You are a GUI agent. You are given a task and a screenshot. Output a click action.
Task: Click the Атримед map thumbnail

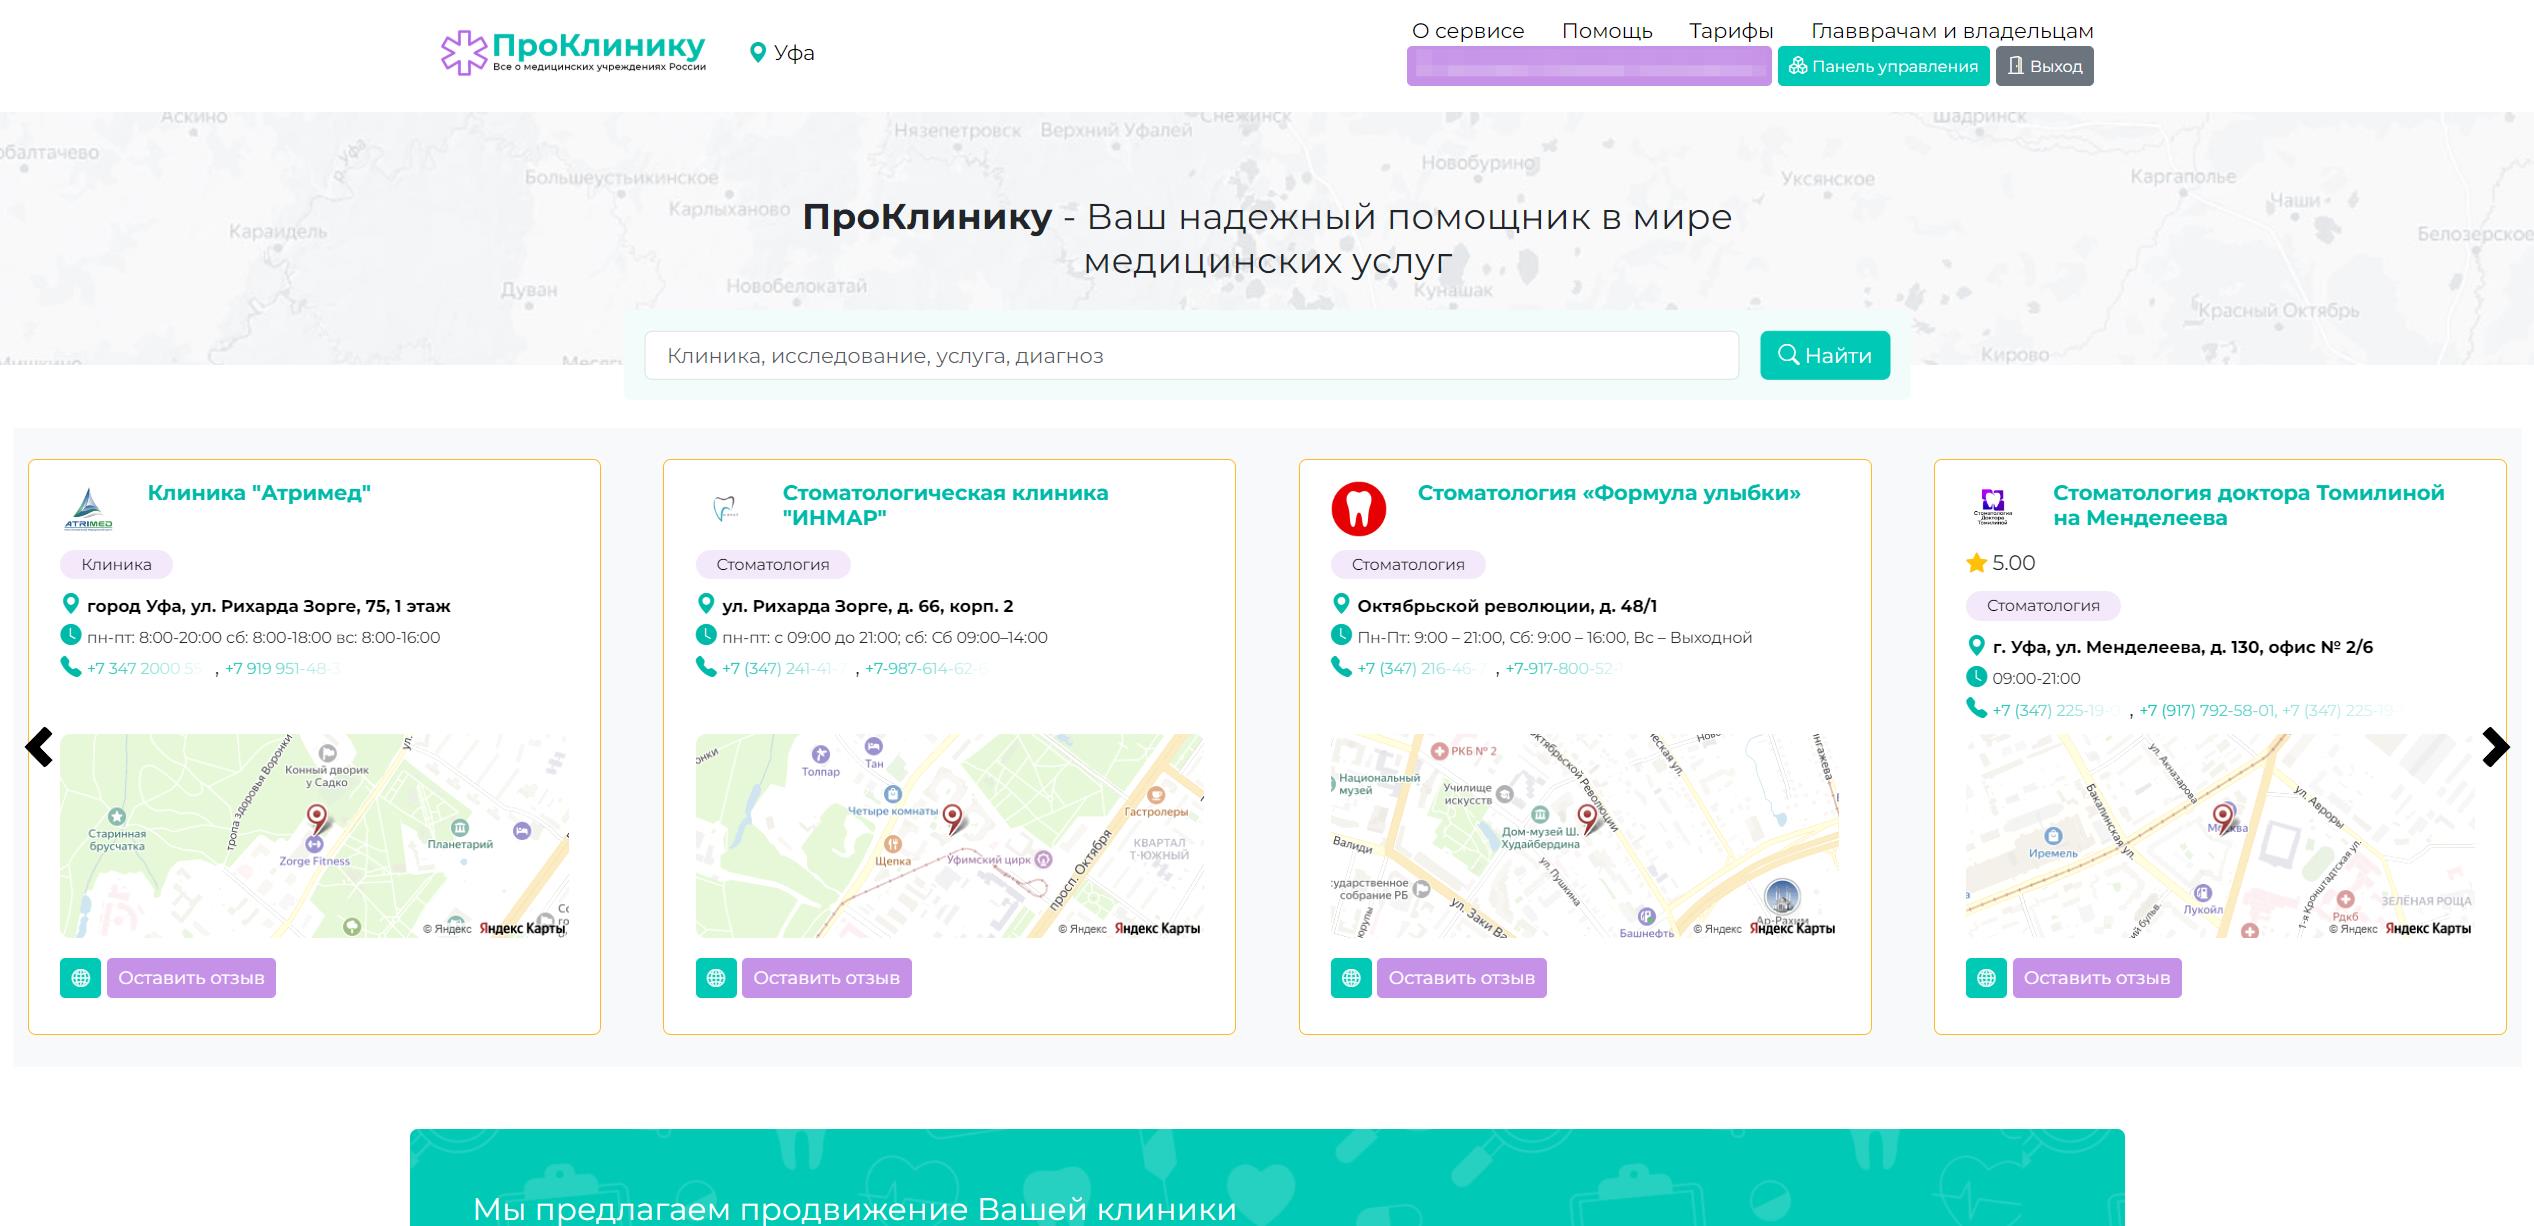314,836
